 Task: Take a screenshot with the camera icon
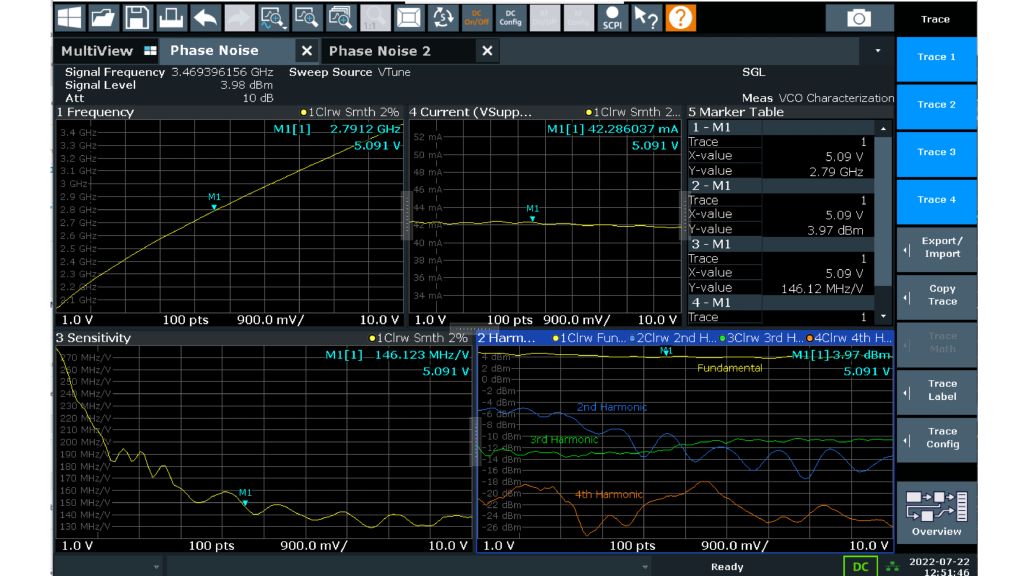[859, 18]
